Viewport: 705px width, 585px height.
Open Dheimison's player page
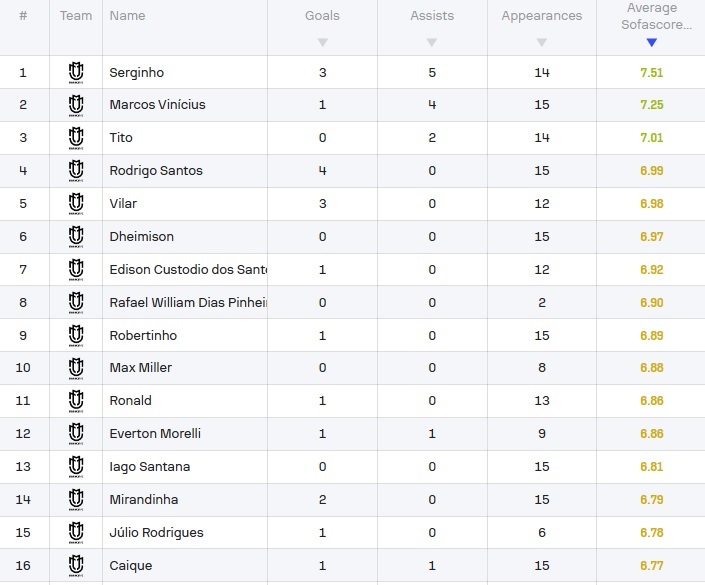point(142,237)
